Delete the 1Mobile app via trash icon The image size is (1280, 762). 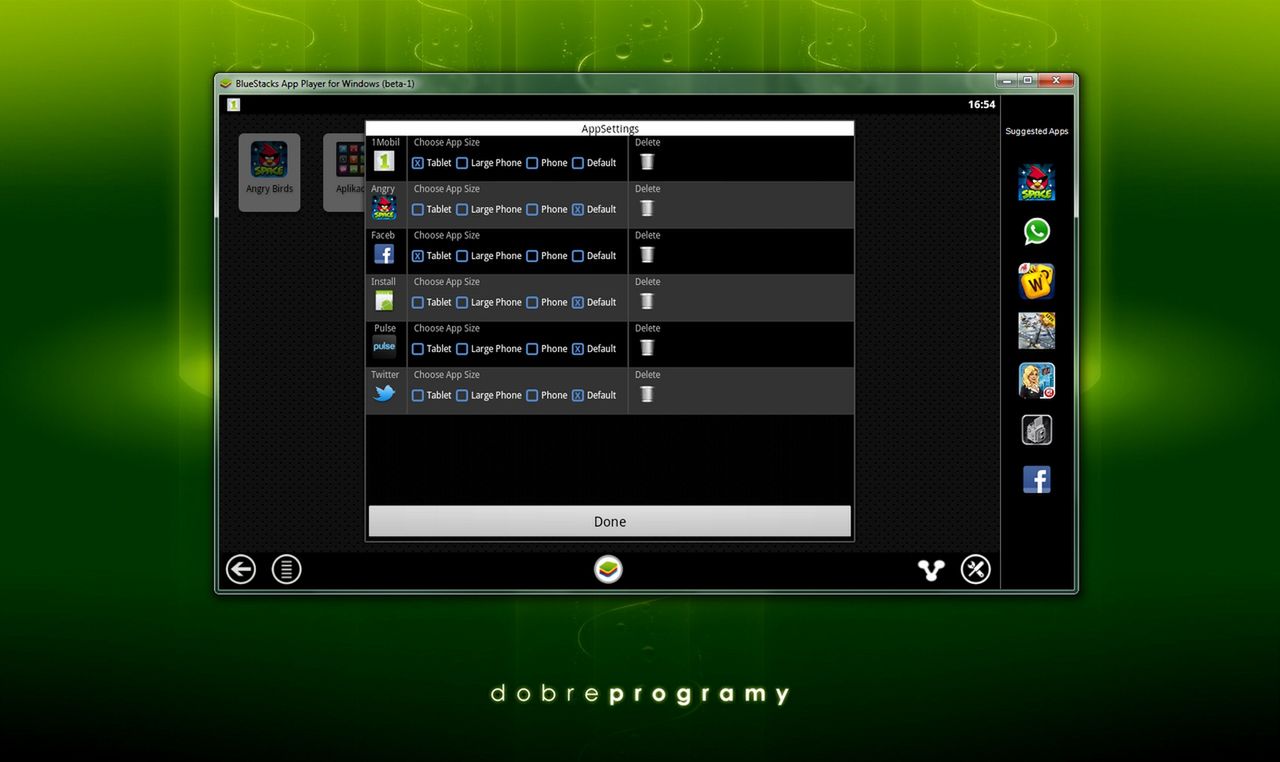(647, 162)
